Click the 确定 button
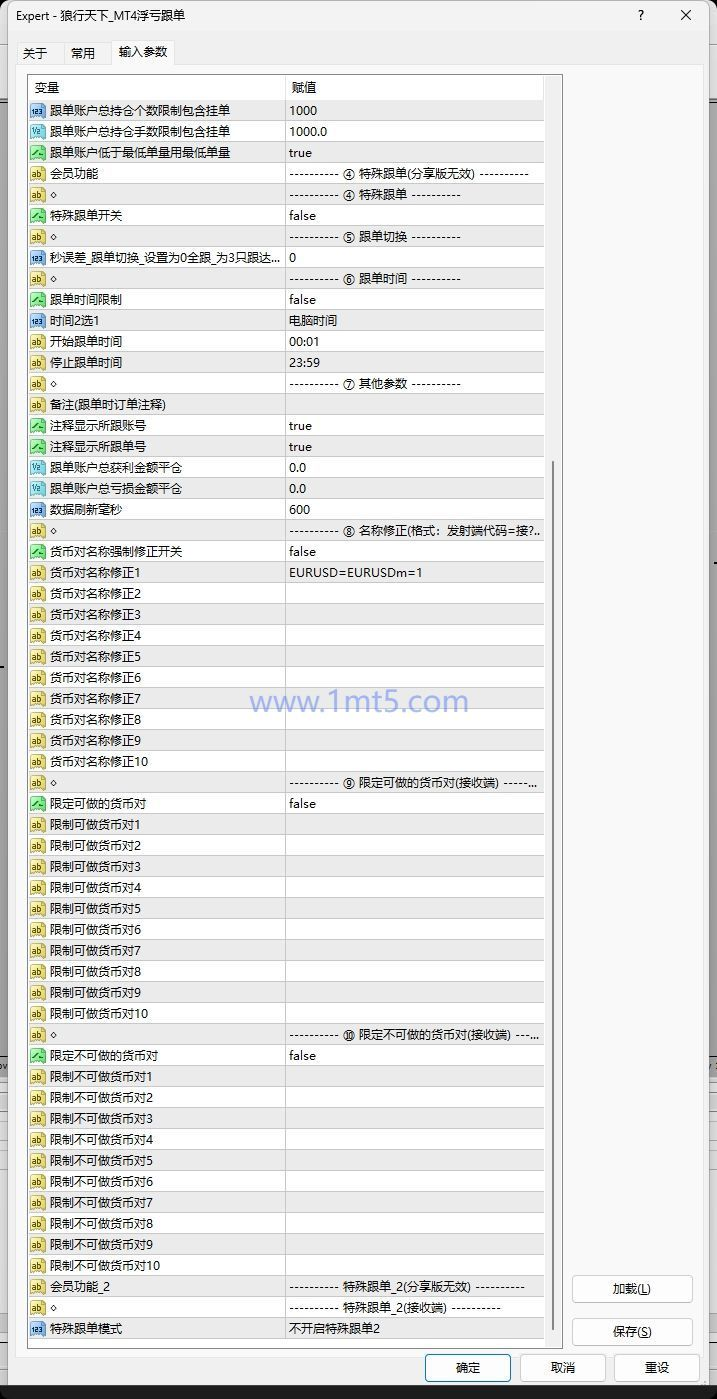 (467, 1368)
